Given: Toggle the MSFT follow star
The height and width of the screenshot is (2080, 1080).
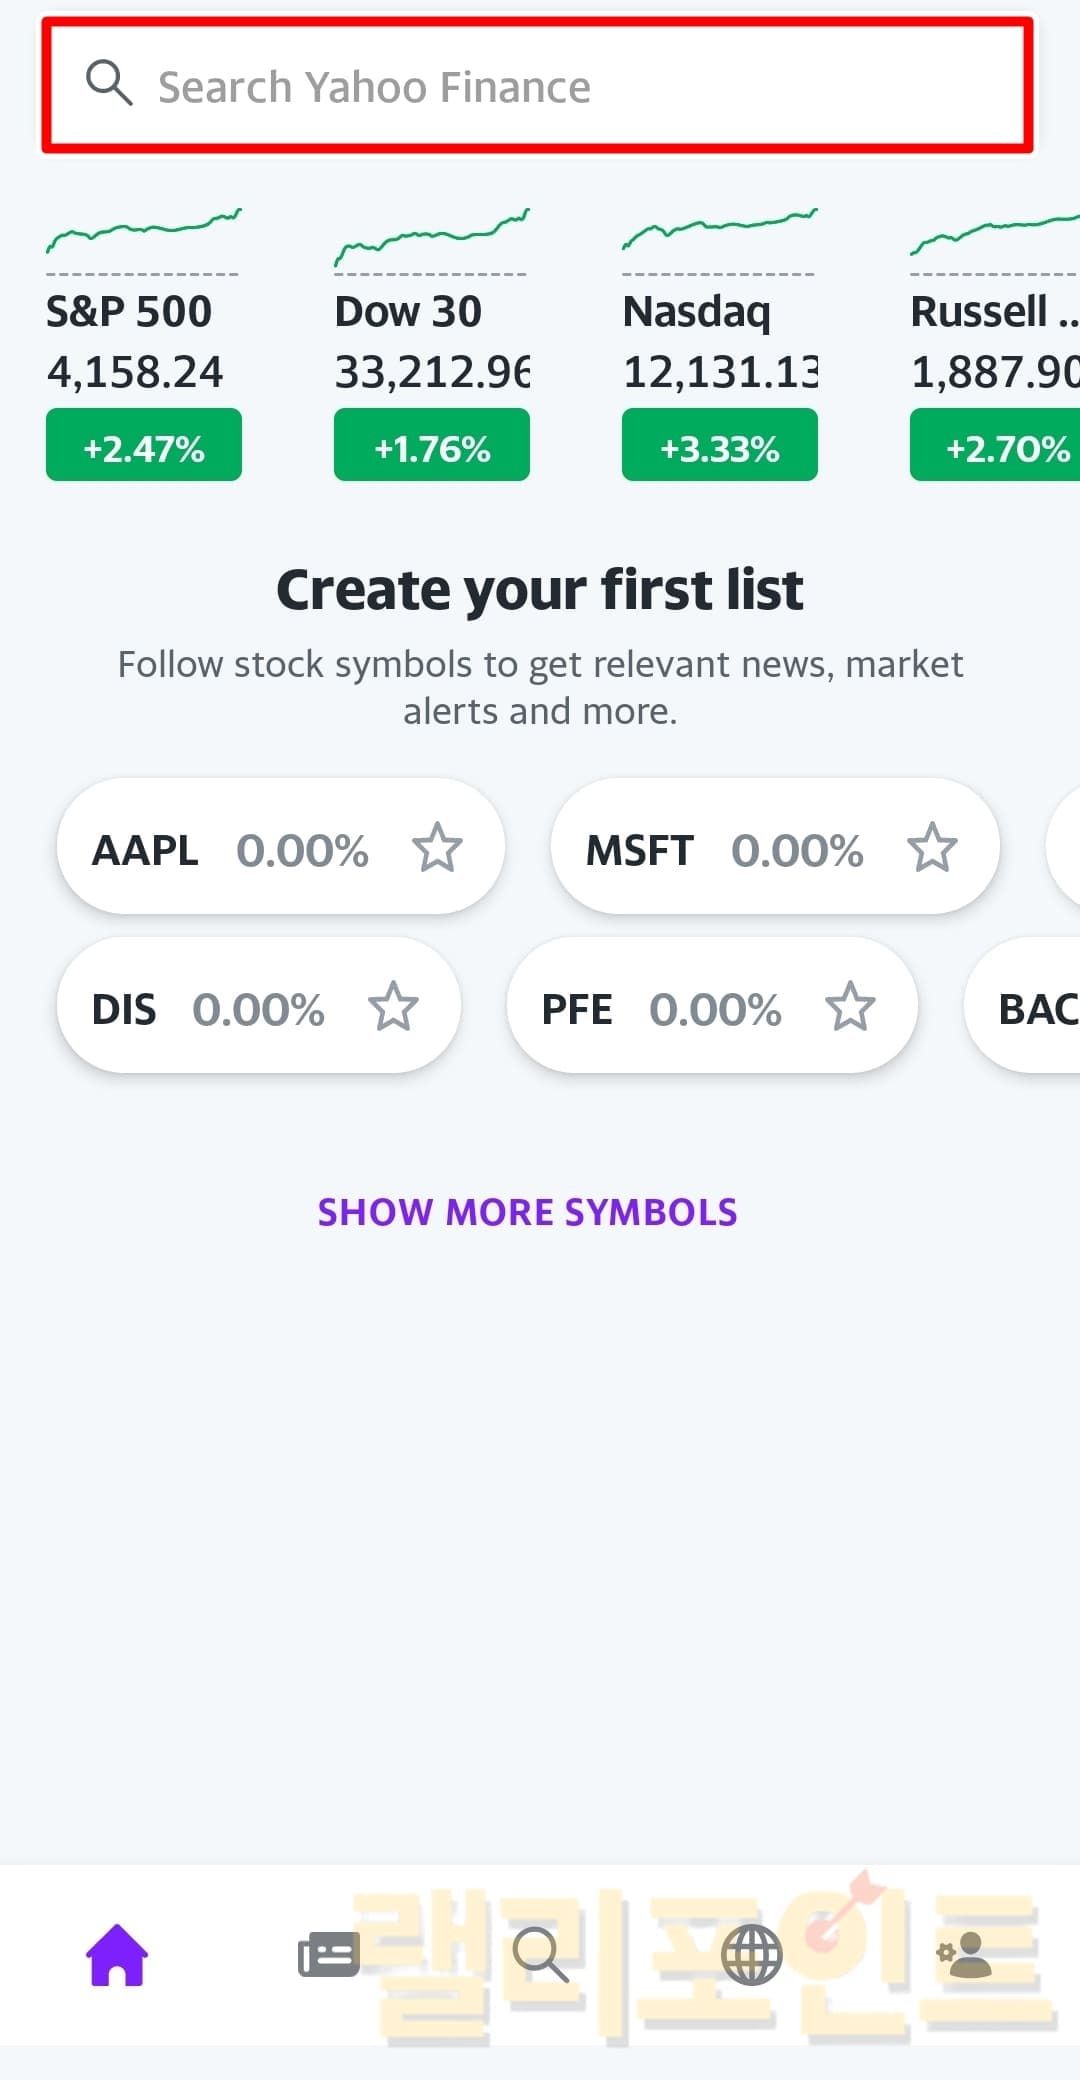Looking at the screenshot, I should click(932, 848).
